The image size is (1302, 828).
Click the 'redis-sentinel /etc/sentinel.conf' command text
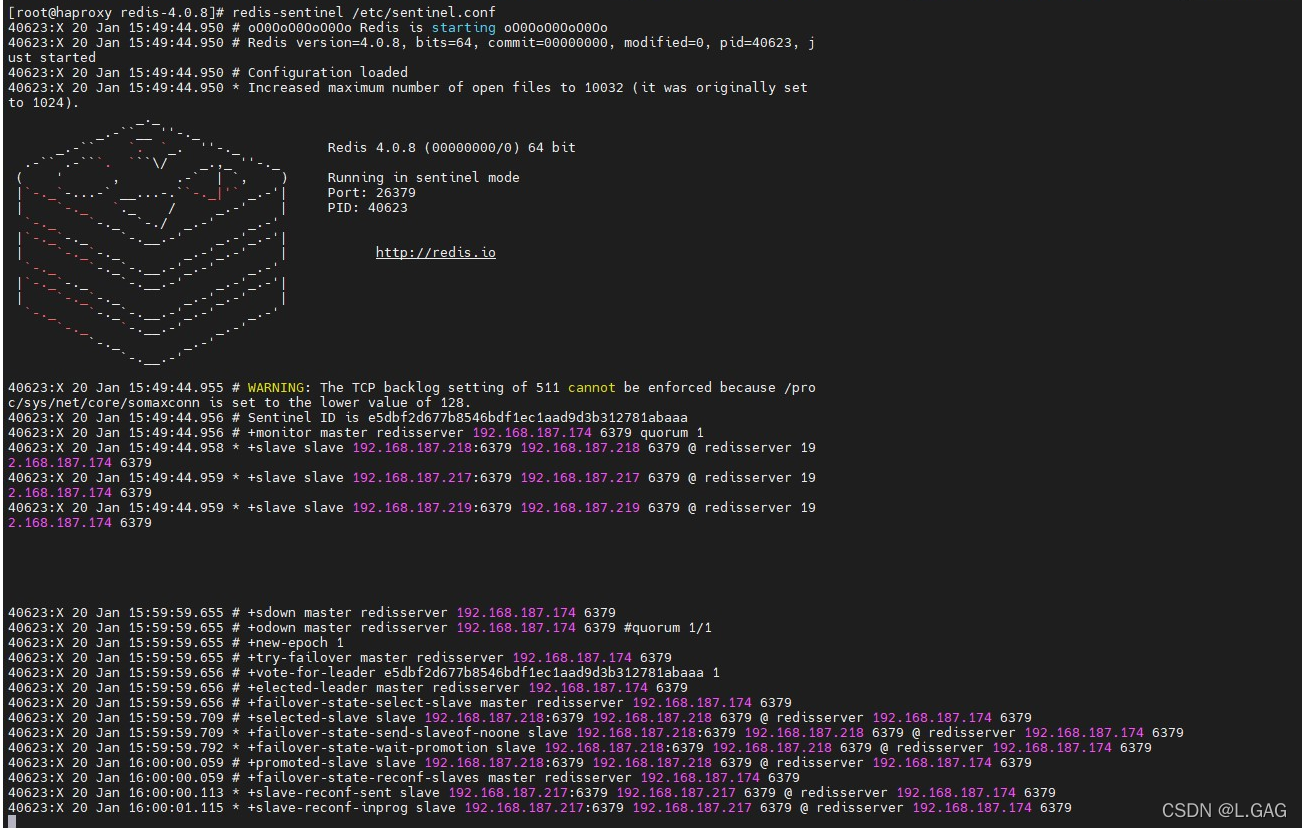pos(363,12)
